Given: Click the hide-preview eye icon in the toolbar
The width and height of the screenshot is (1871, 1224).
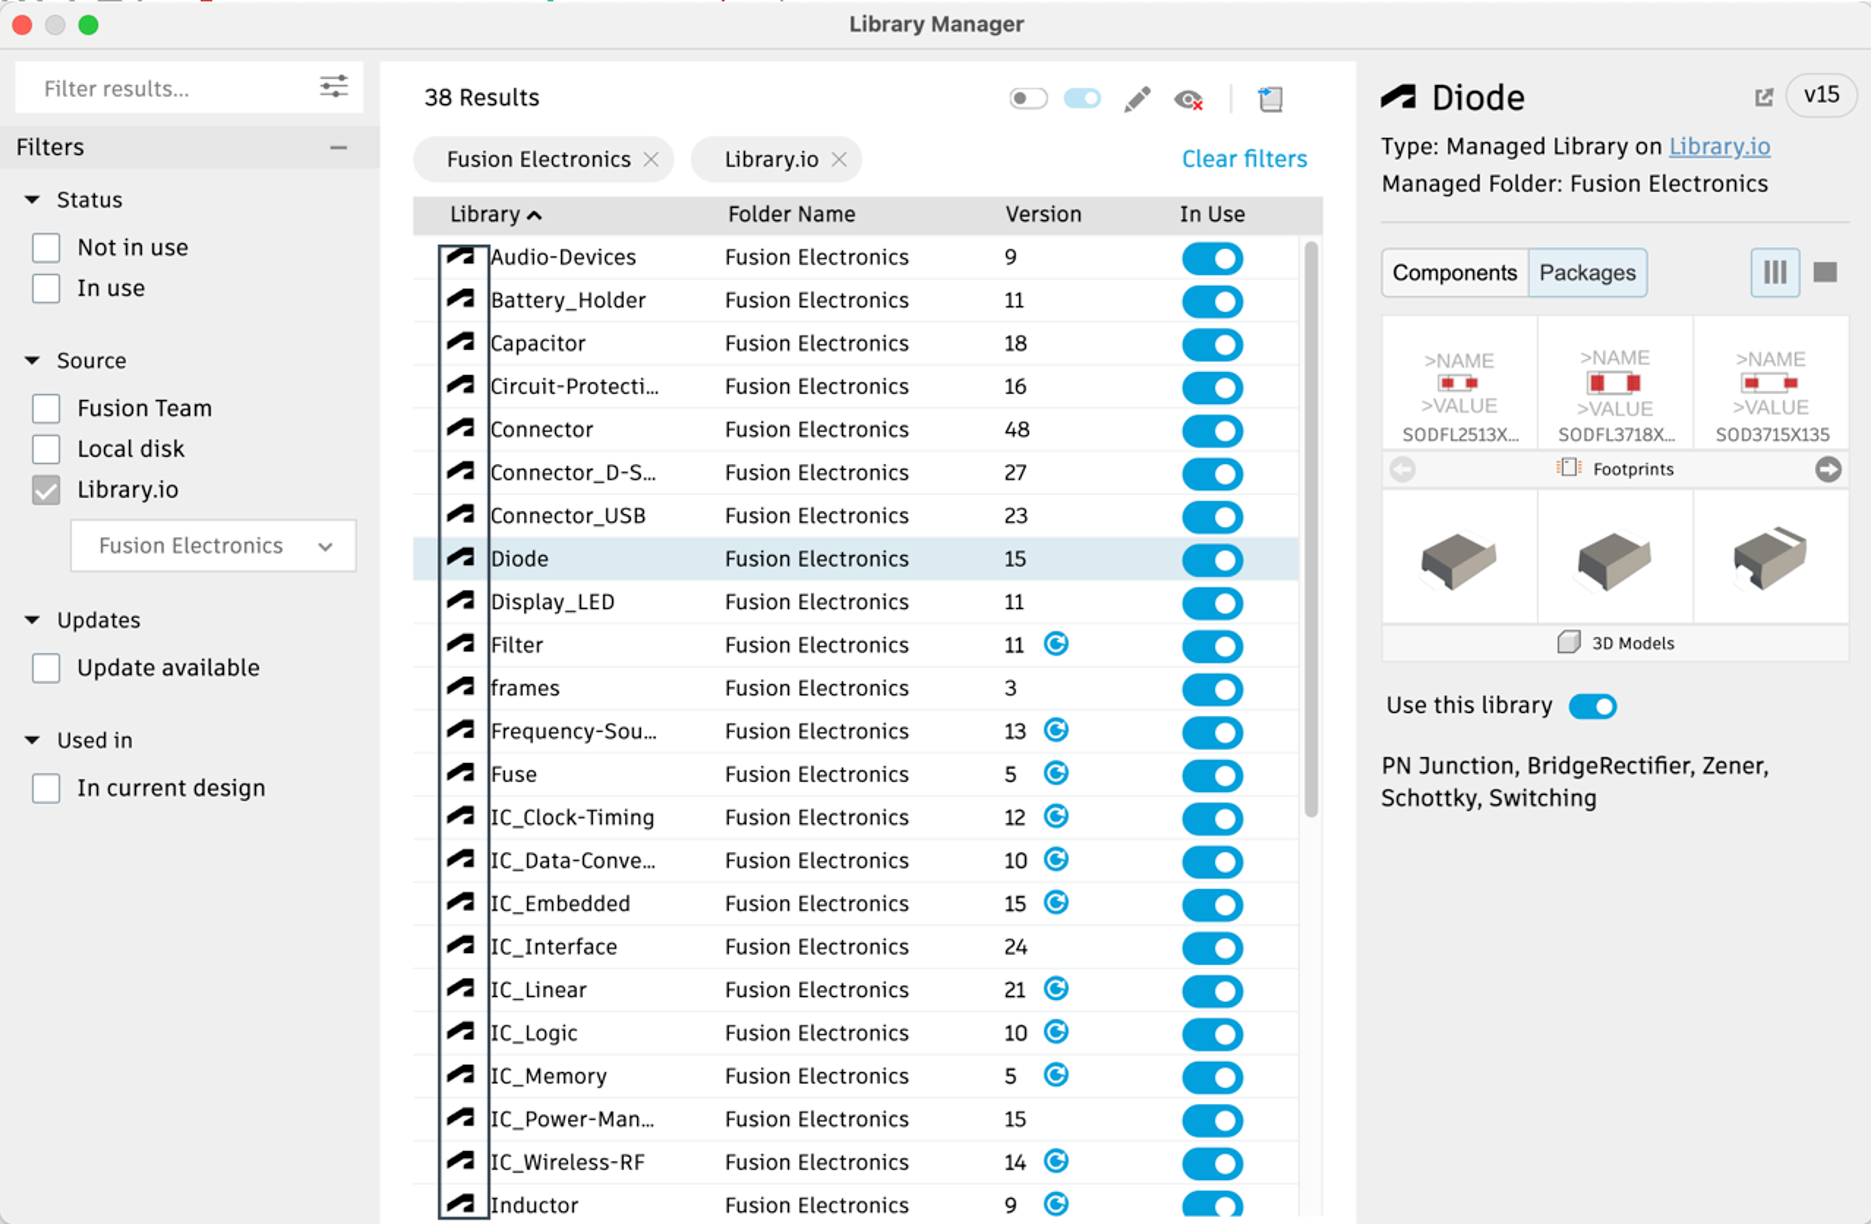Looking at the screenshot, I should coord(1189,98).
